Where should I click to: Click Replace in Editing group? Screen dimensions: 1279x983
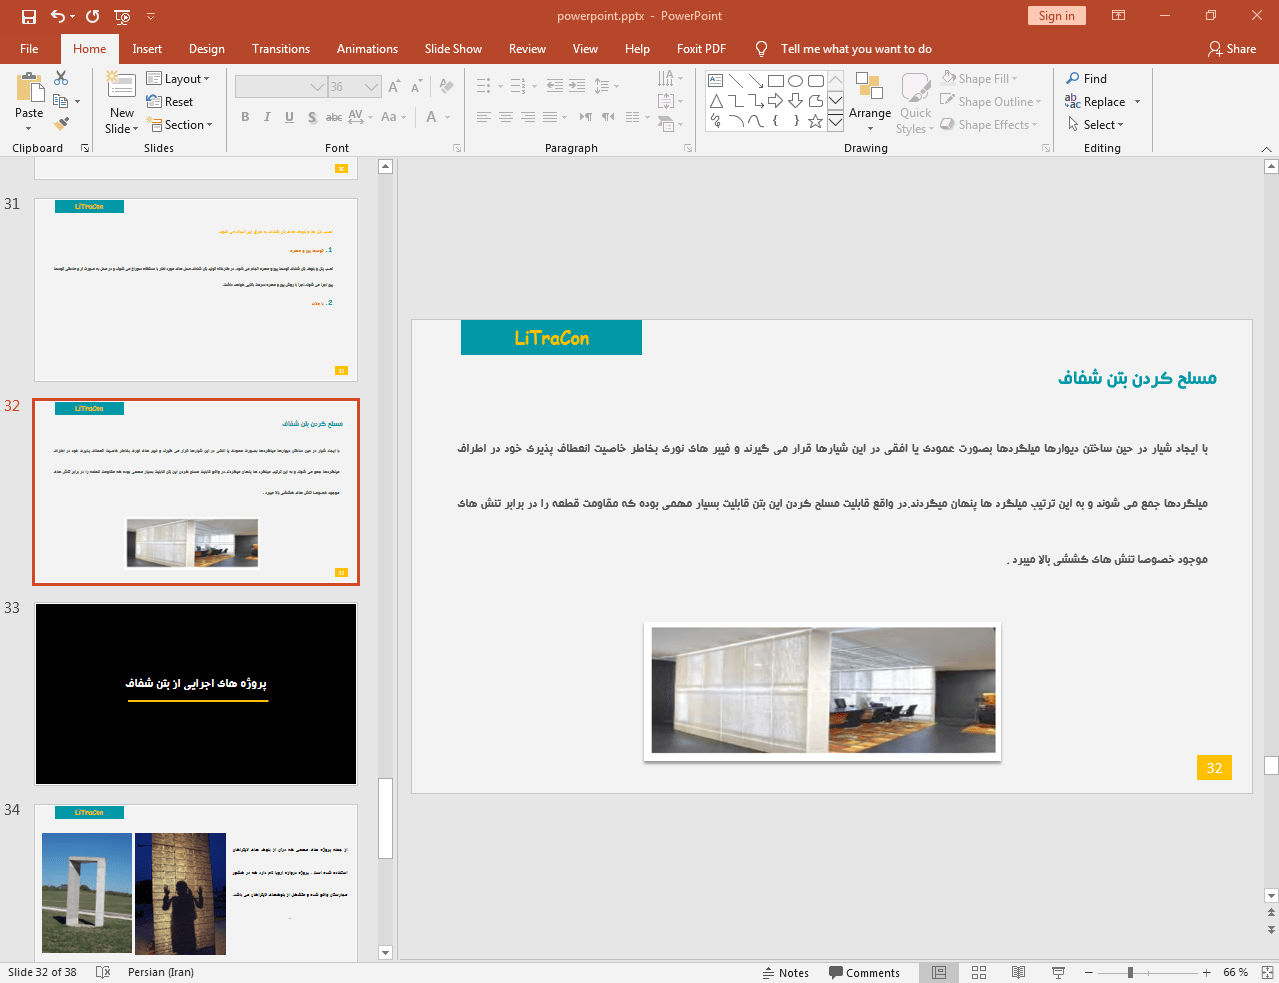point(1095,101)
